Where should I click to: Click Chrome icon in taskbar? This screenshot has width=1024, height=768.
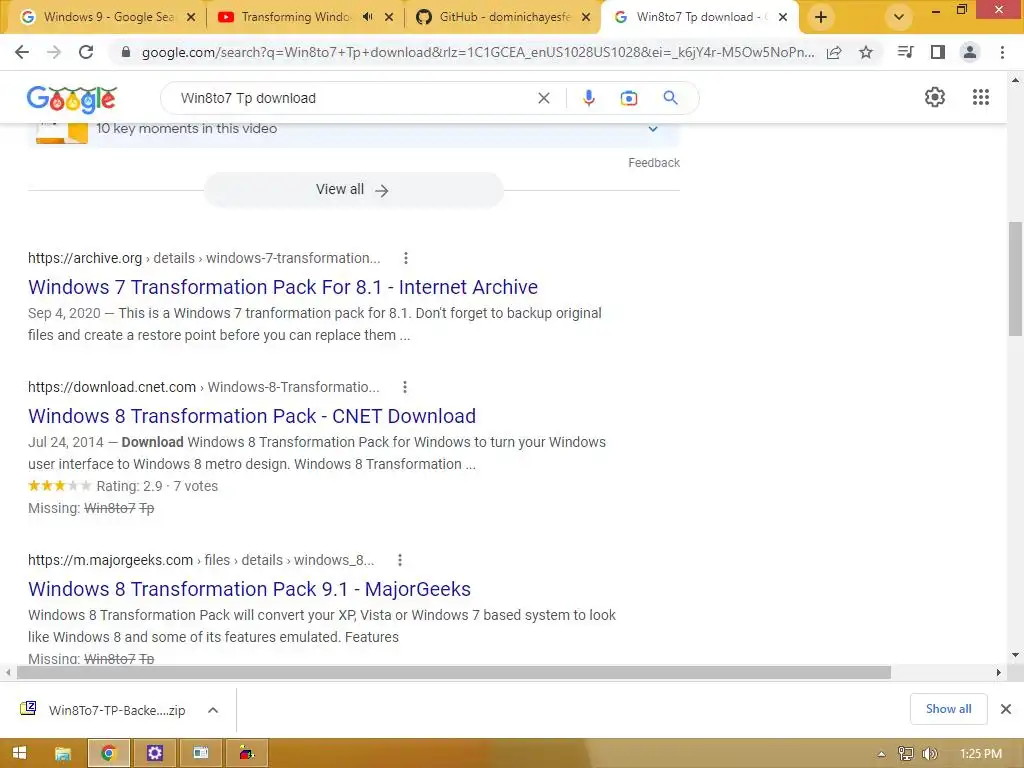click(108, 753)
